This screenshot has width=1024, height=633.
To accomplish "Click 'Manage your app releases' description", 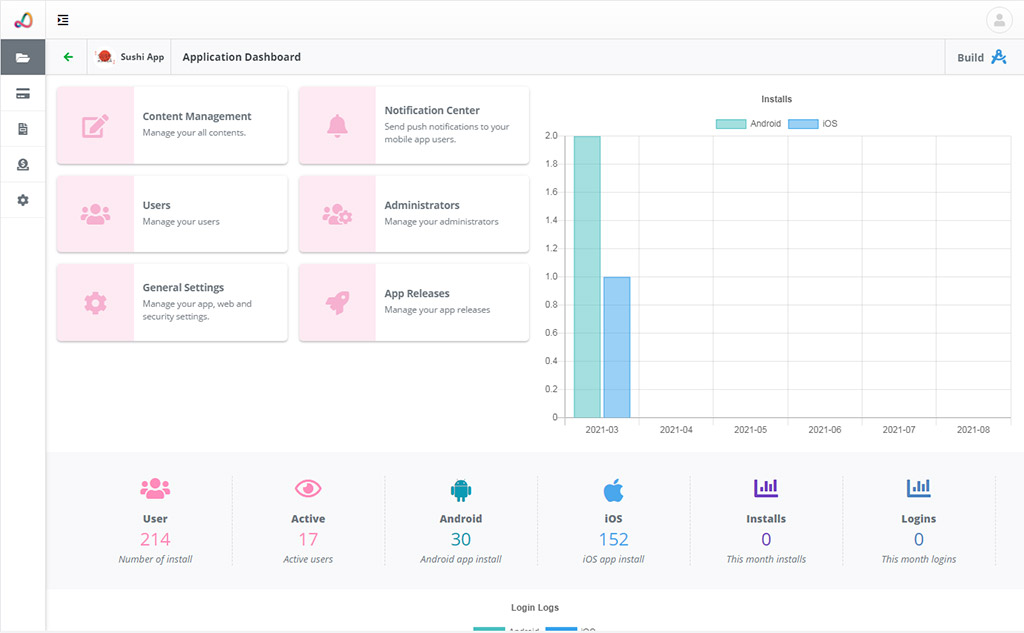I will (x=437, y=310).
